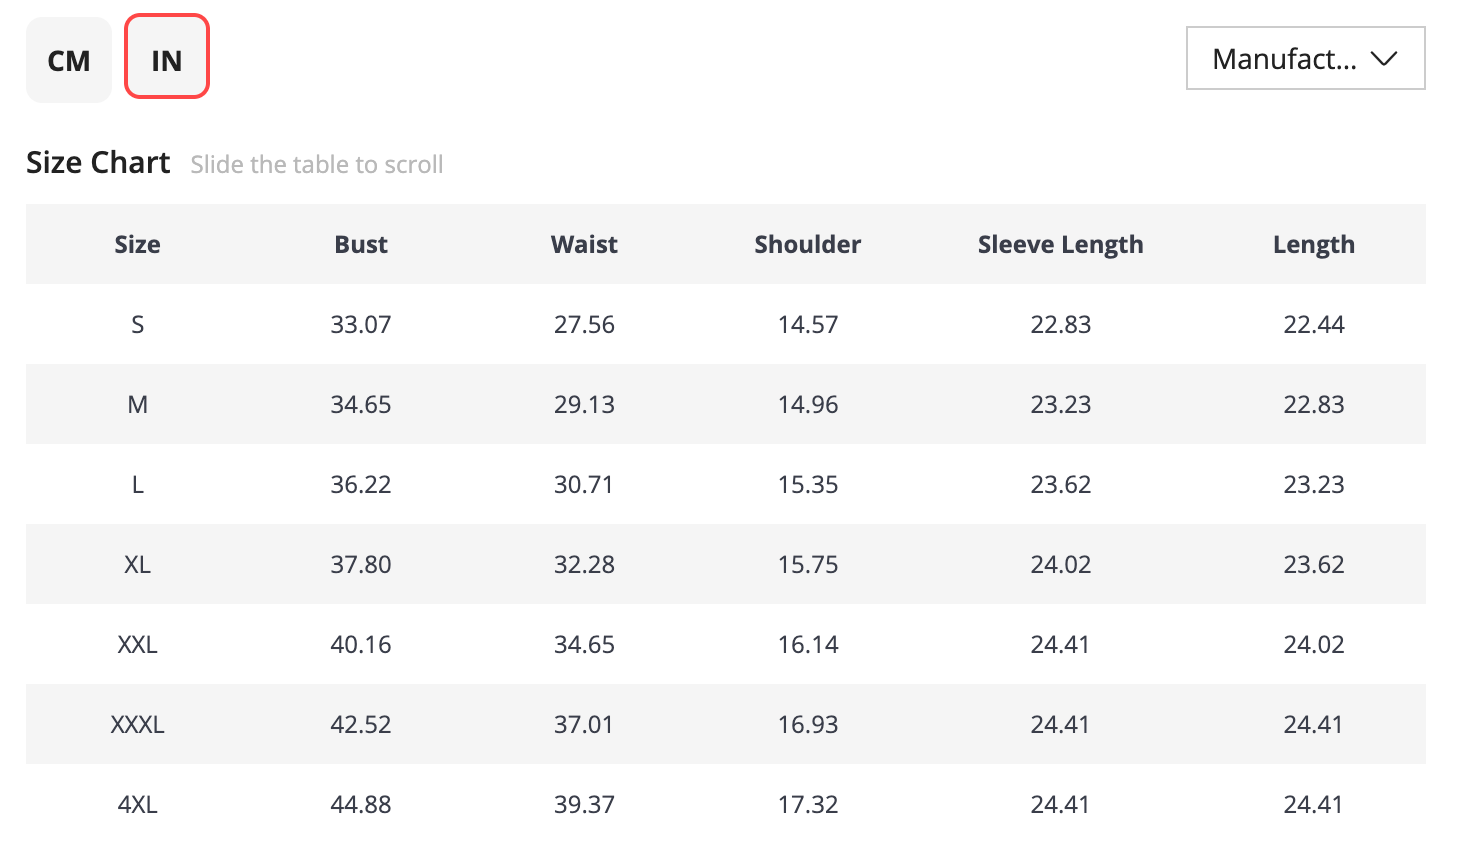Image resolution: width=1460 pixels, height=844 pixels.
Task: Click the Size Chart heading
Action: coord(98,163)
